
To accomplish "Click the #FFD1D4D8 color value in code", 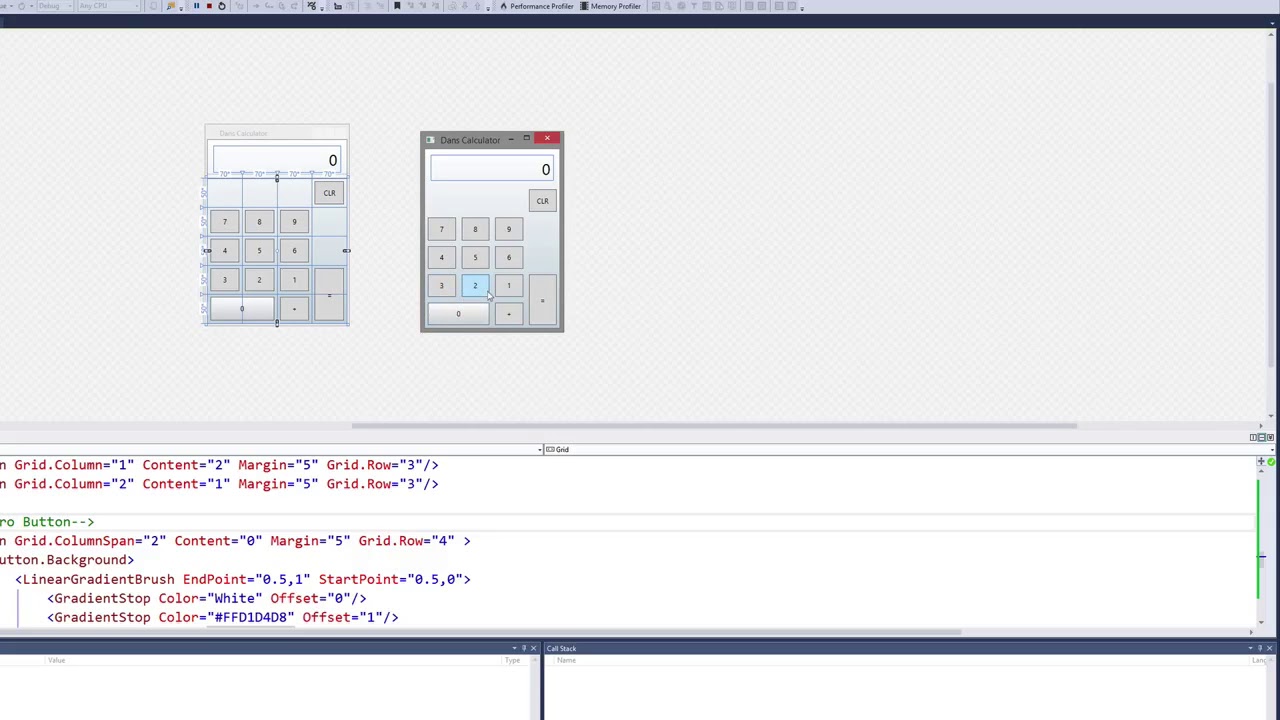I will tap(254, 617).
